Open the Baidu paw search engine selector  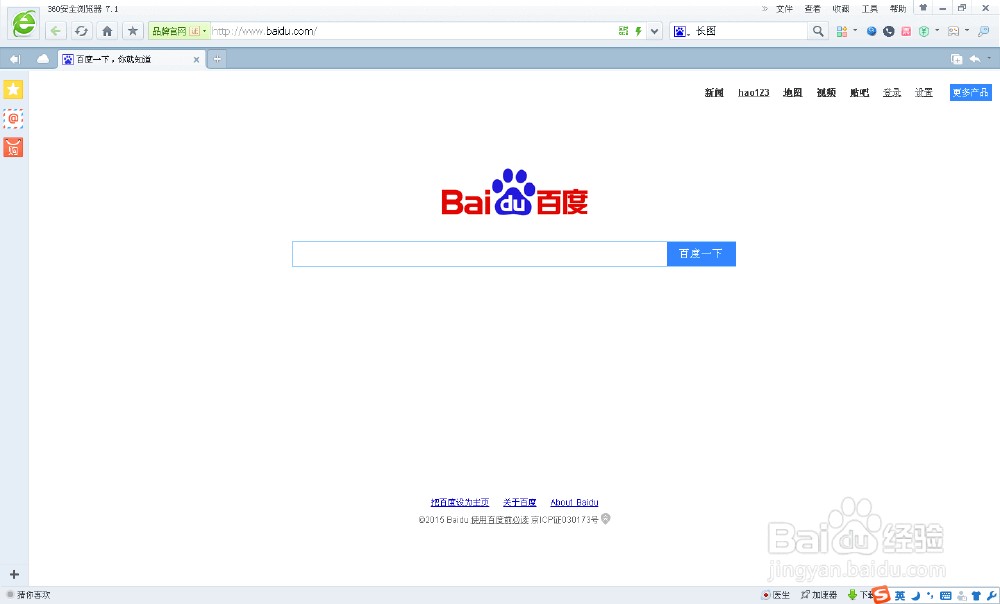pos(680,31)
